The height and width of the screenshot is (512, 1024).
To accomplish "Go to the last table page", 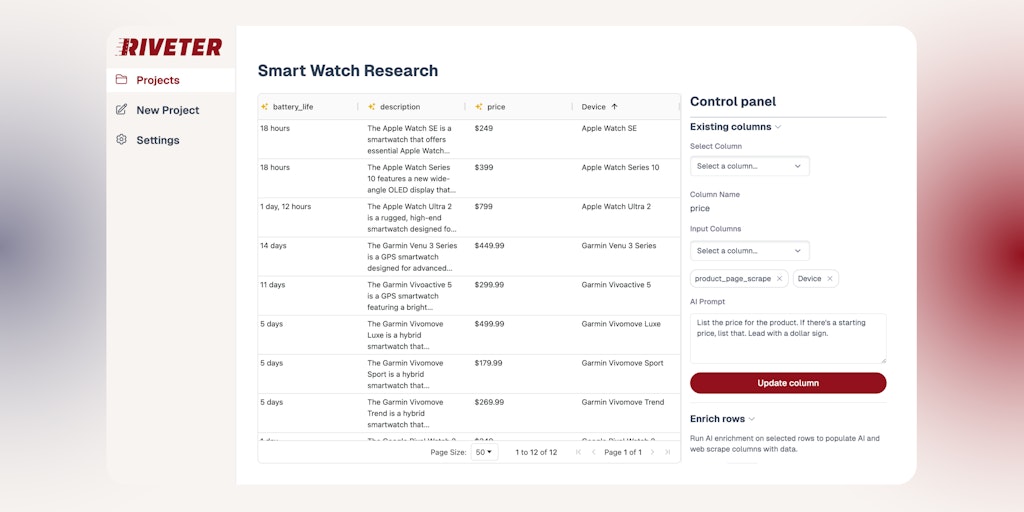I will point(667,452).
